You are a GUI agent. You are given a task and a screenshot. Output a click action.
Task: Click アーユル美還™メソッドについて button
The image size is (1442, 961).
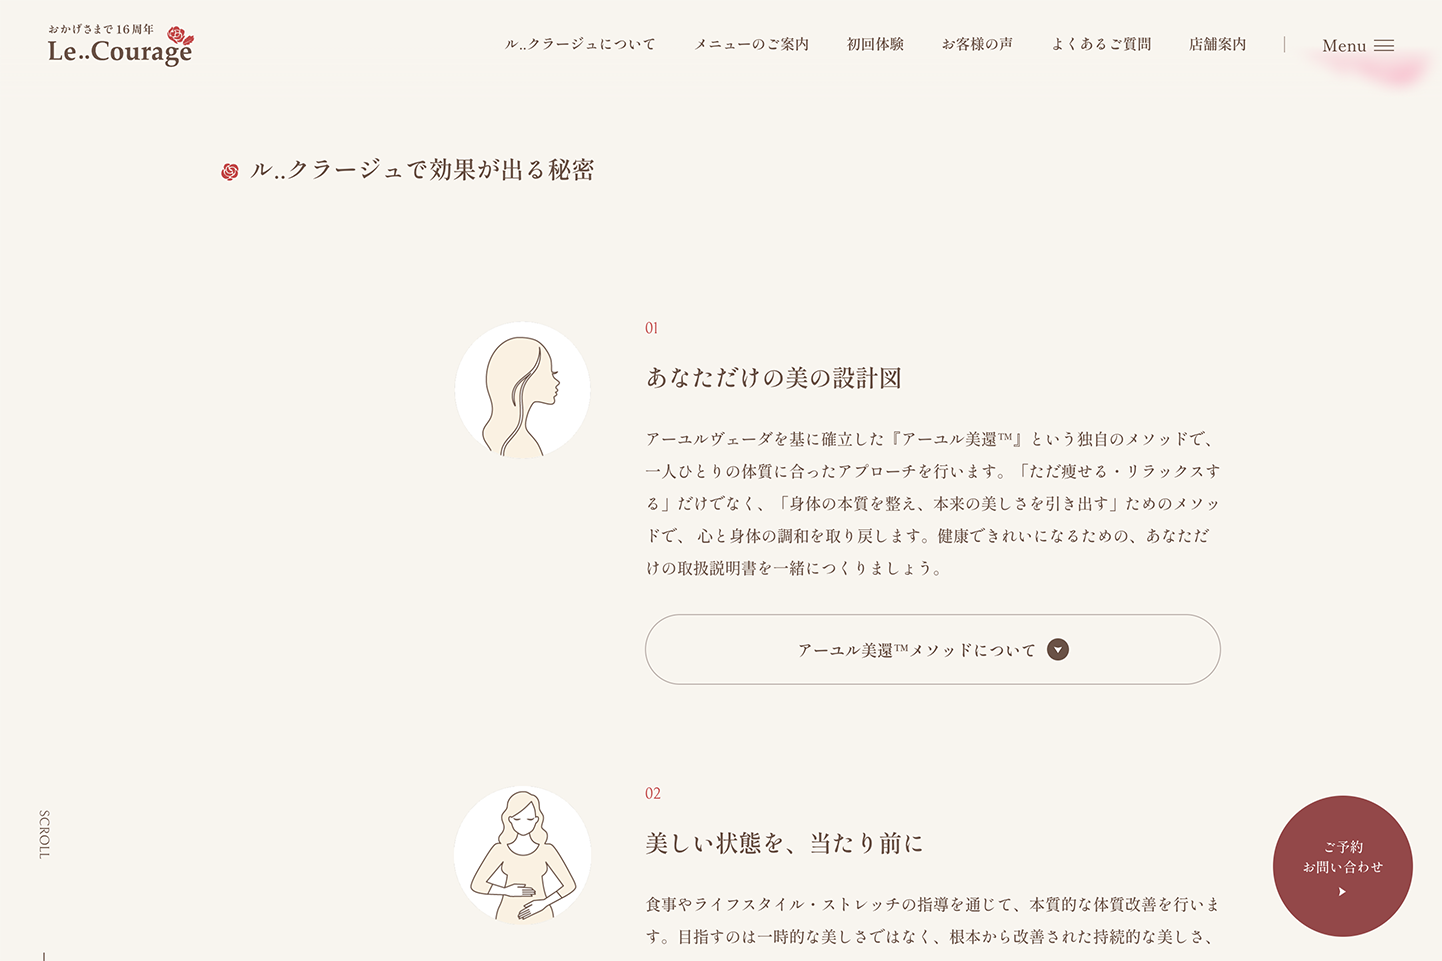pos(933,650)
